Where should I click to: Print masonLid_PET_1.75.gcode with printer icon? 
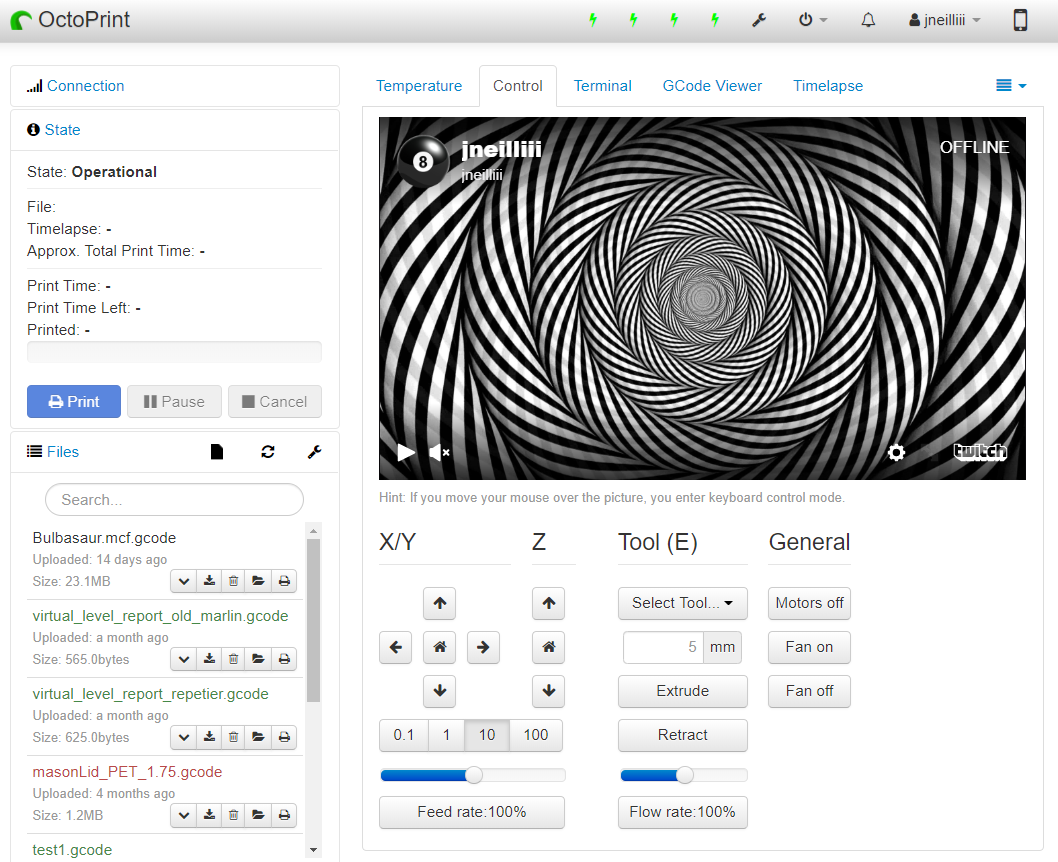pos(284,815)
